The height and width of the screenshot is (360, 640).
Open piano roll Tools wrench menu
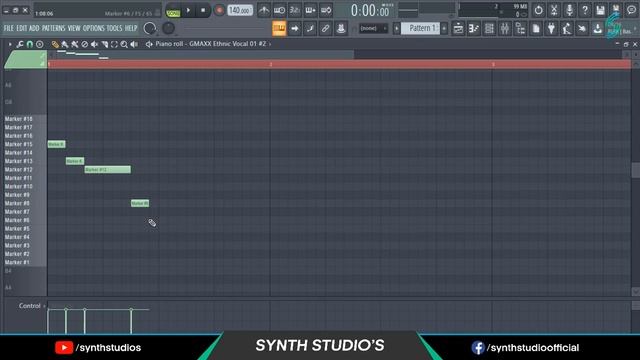click(20, 44)
